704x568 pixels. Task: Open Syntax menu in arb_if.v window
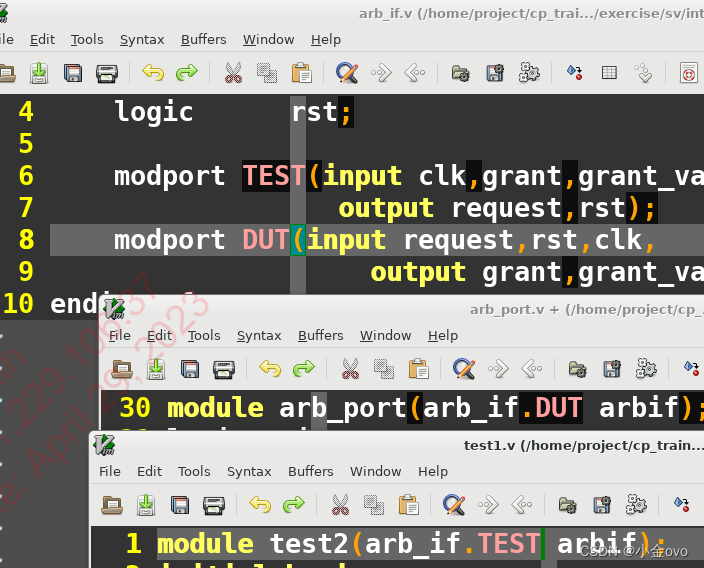[x=142, y=40]
